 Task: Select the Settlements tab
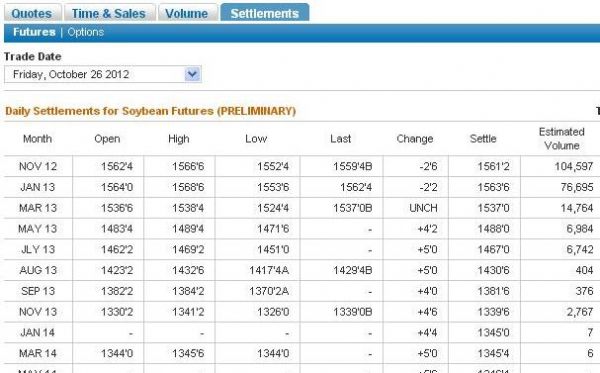265,13
